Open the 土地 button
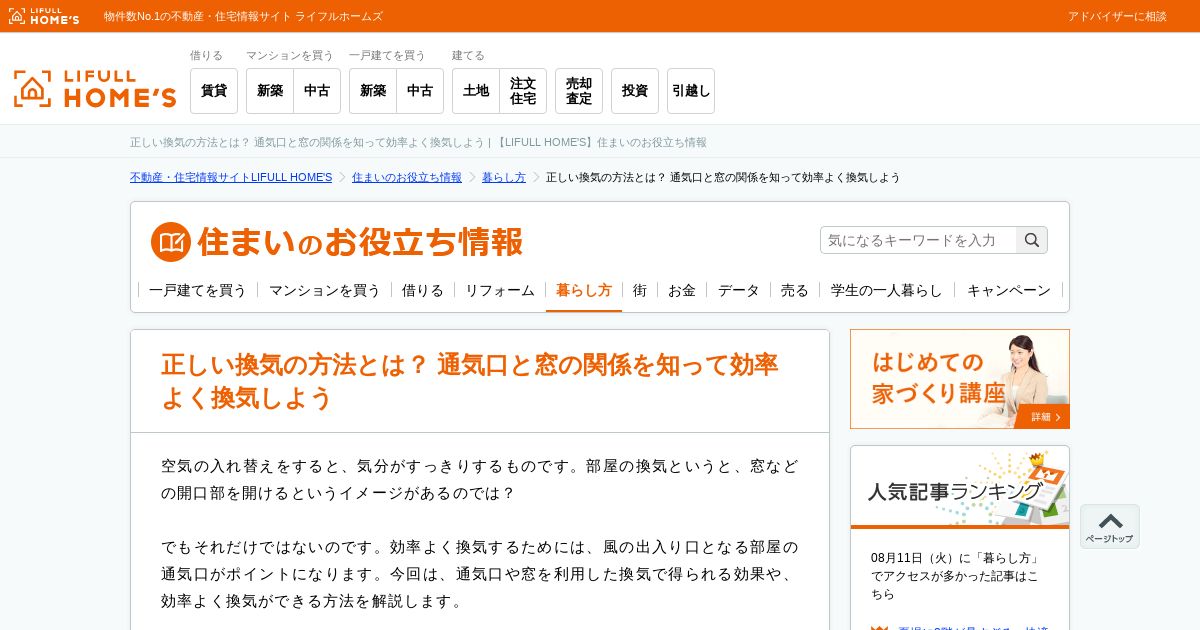 pos(476,91)
